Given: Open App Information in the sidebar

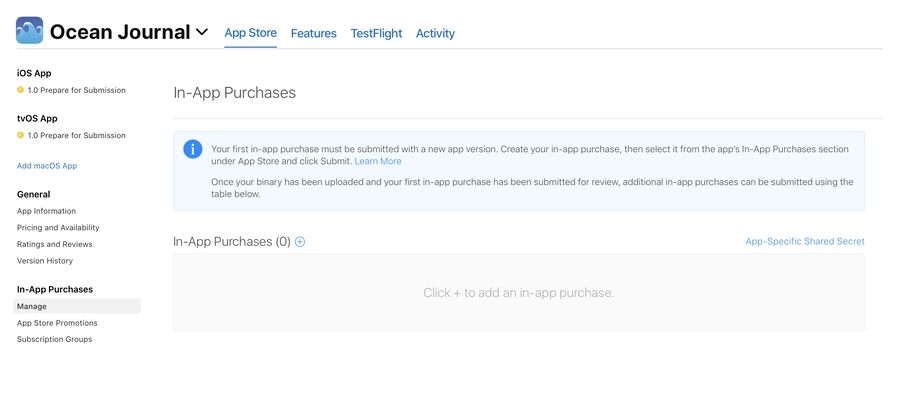Looking at the screenshot, I should pyautogui.click(x=46, y=211).
